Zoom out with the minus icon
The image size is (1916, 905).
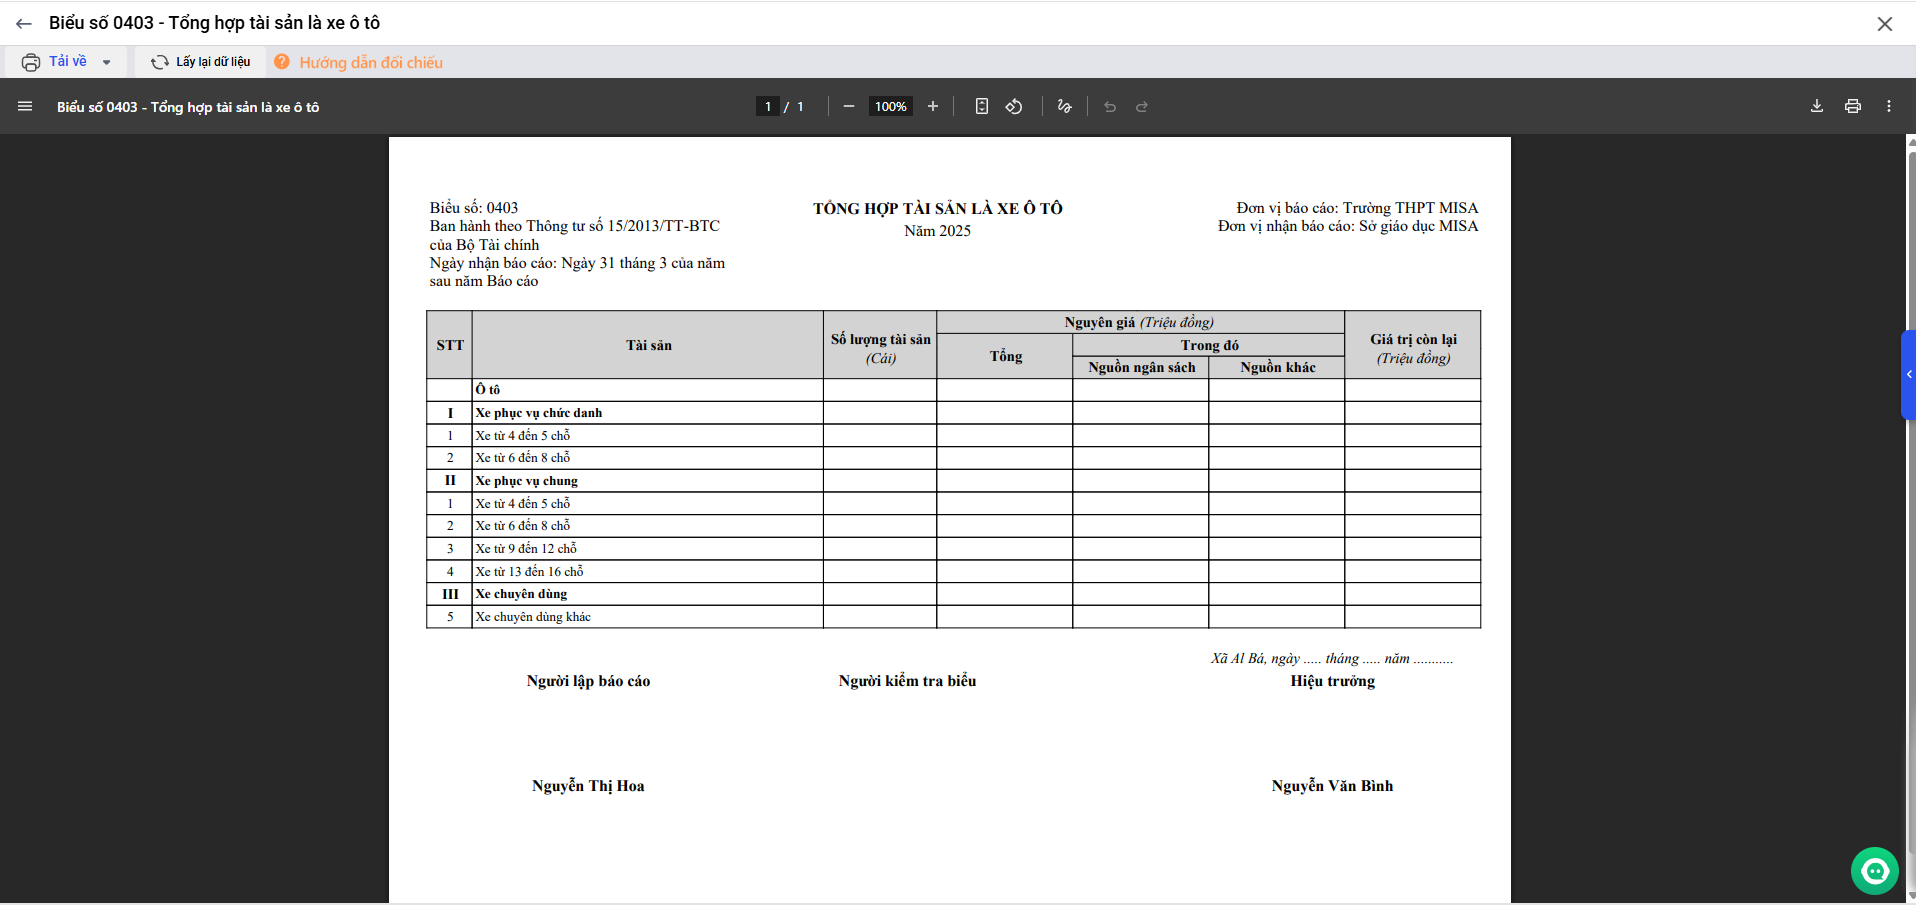(x=849, y=106)
